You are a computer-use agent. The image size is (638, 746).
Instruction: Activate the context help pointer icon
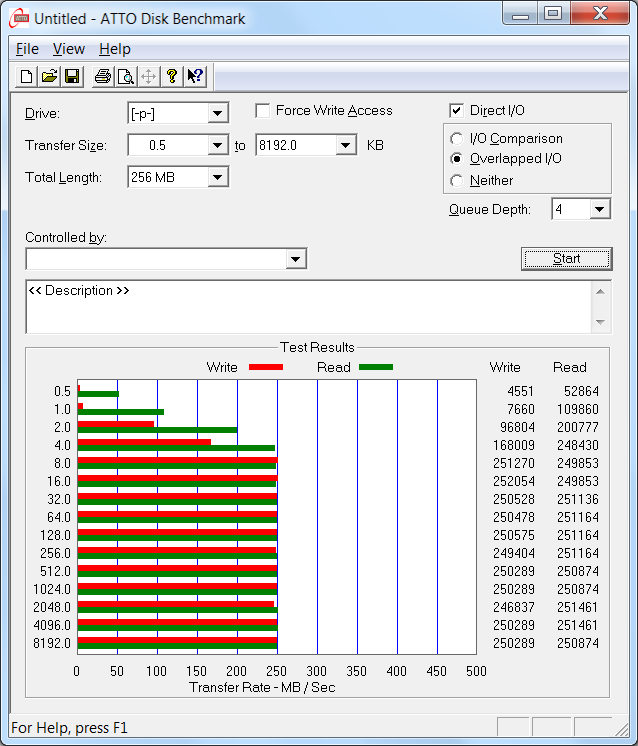tap(195, 76)
